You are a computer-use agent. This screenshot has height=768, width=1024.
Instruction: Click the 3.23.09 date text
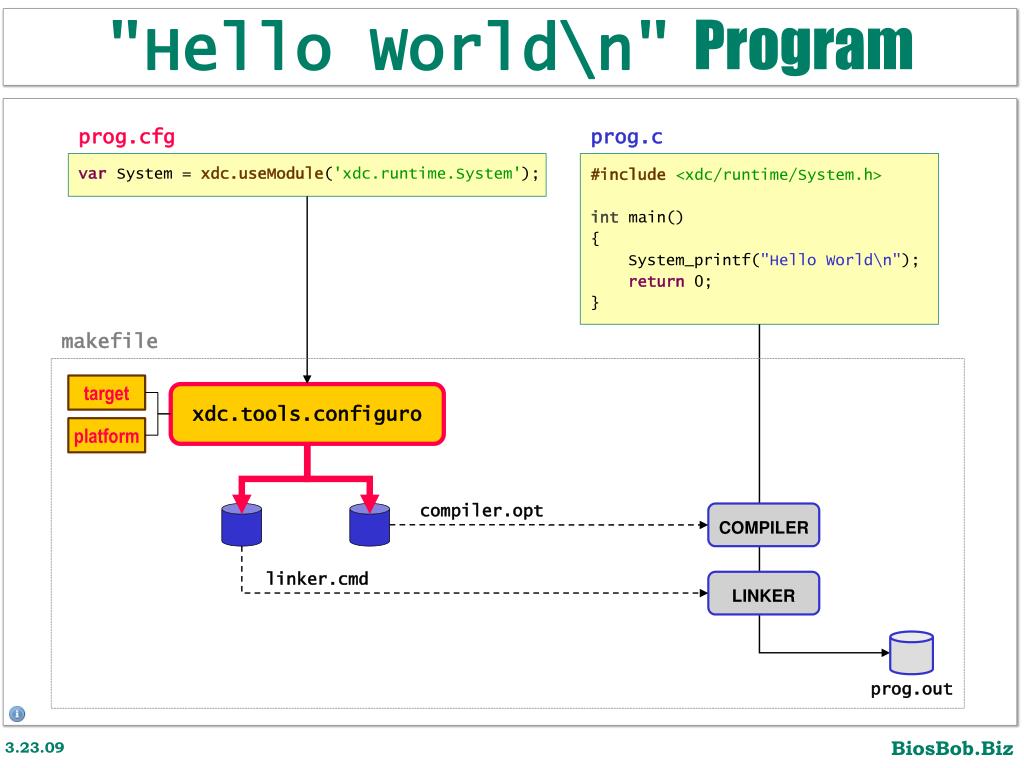[x=35, y=748]
